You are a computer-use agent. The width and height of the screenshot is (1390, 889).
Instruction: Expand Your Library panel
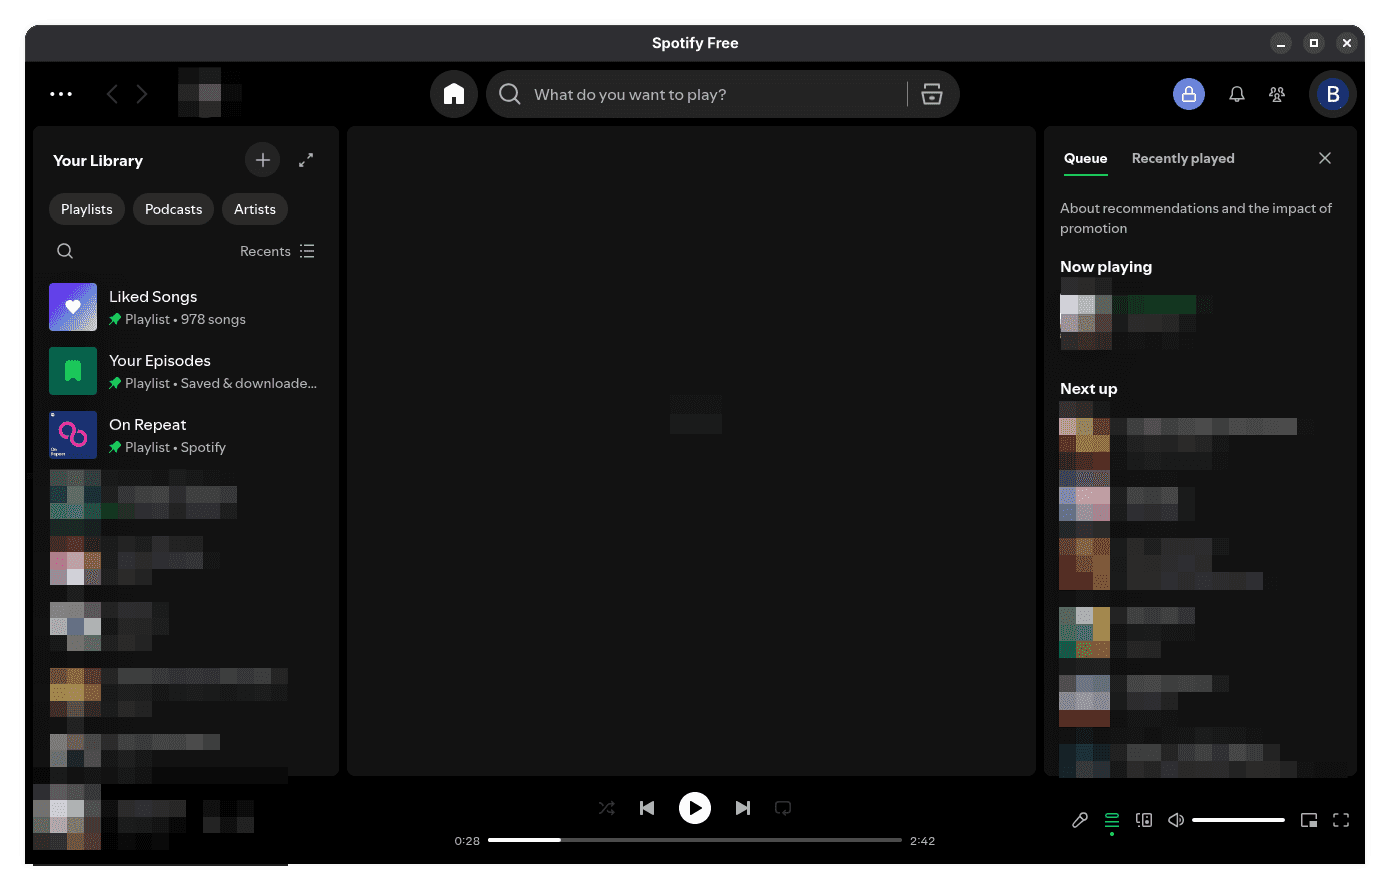point(306,160)
